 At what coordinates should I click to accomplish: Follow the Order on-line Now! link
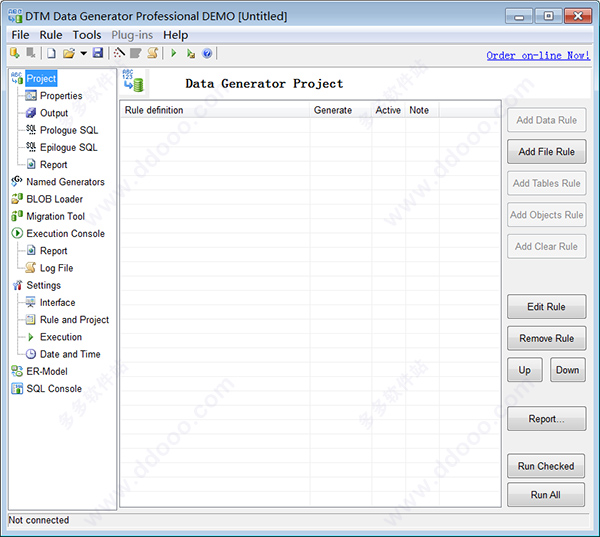click(x=538, y=55)
